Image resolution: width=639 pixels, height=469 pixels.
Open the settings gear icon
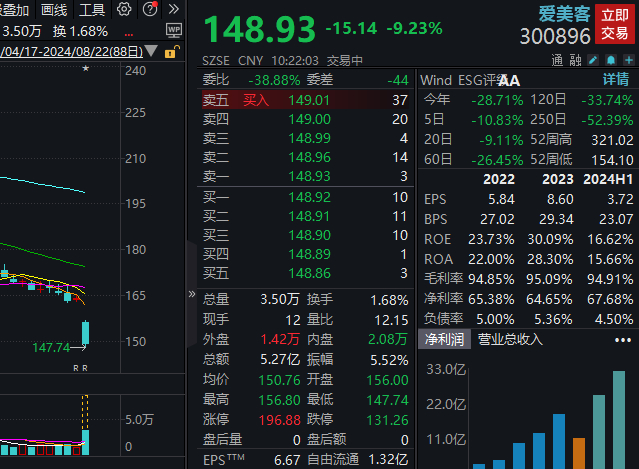click(124, 9)
